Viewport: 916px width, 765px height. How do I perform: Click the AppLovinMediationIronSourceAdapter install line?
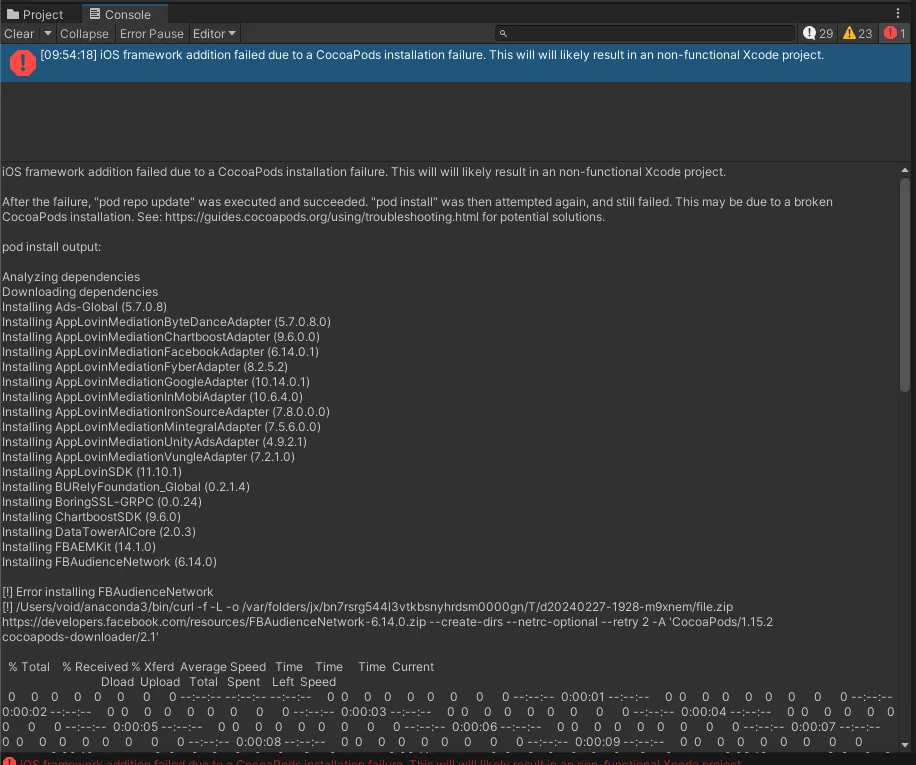click(166, 412)
